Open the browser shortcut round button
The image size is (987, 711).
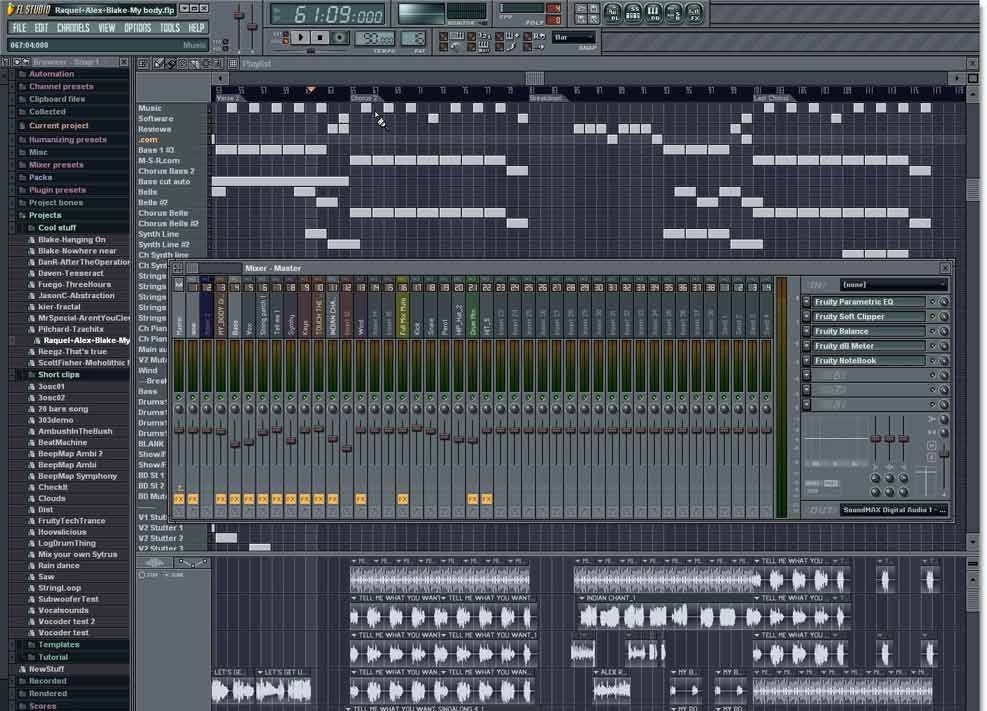(673, 13)
